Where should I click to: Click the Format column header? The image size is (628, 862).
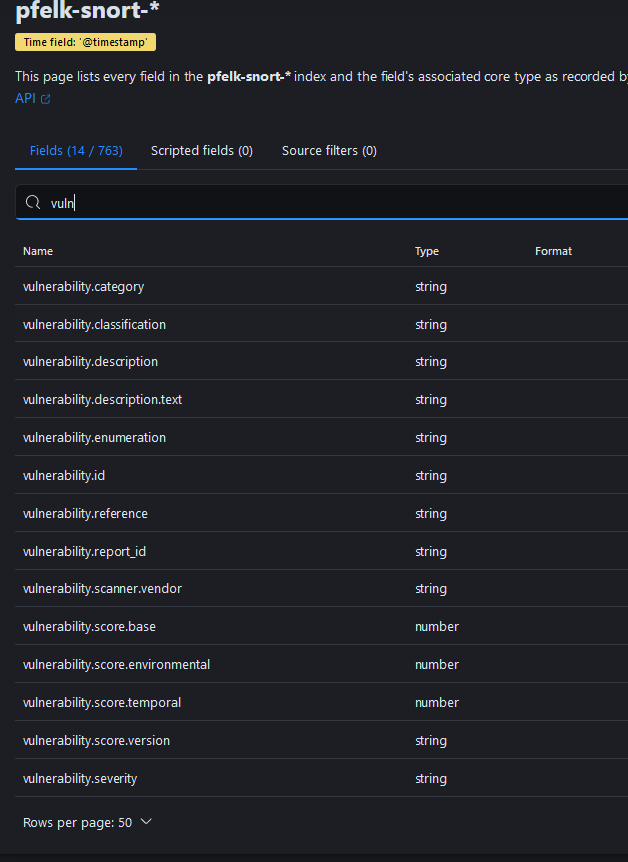click(553, 251)
